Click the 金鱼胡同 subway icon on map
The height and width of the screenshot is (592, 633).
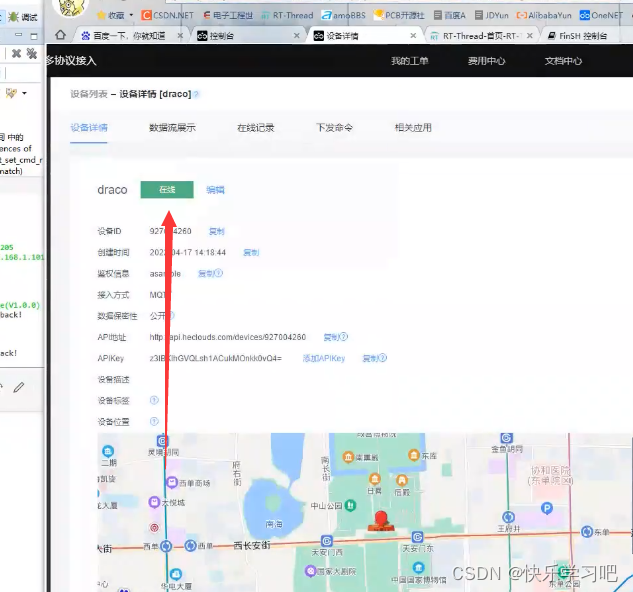507,438
